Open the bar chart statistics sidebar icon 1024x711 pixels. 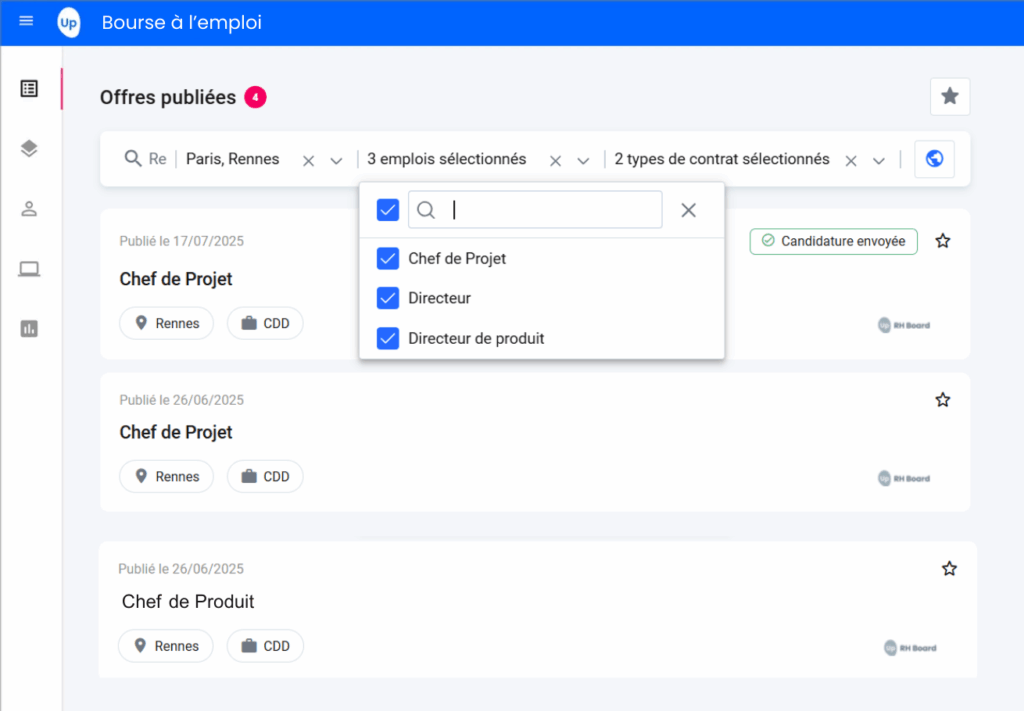coord(29,328)
